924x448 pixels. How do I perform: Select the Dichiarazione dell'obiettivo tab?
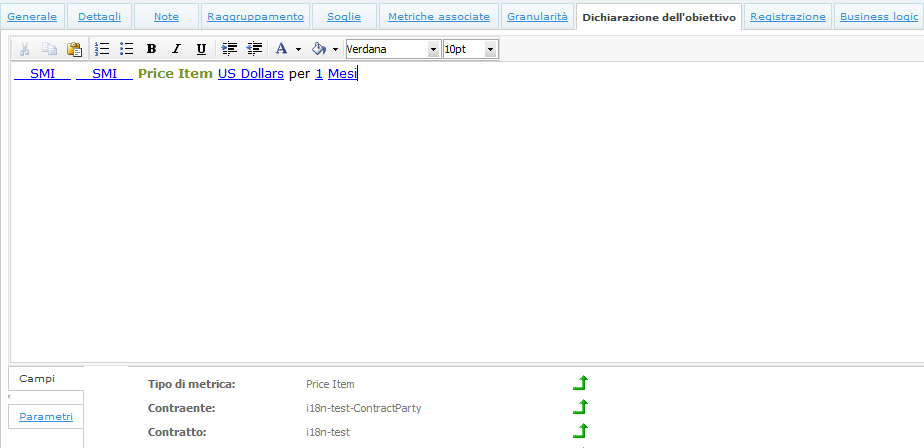[659, 17]
